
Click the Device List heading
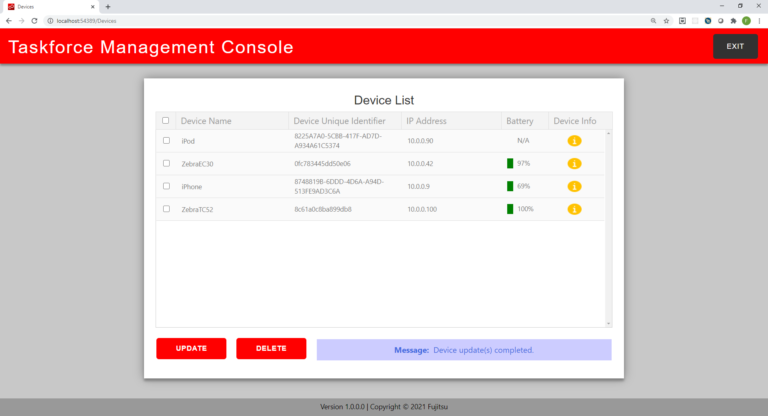pyautogui.click(x=384, y=100)
